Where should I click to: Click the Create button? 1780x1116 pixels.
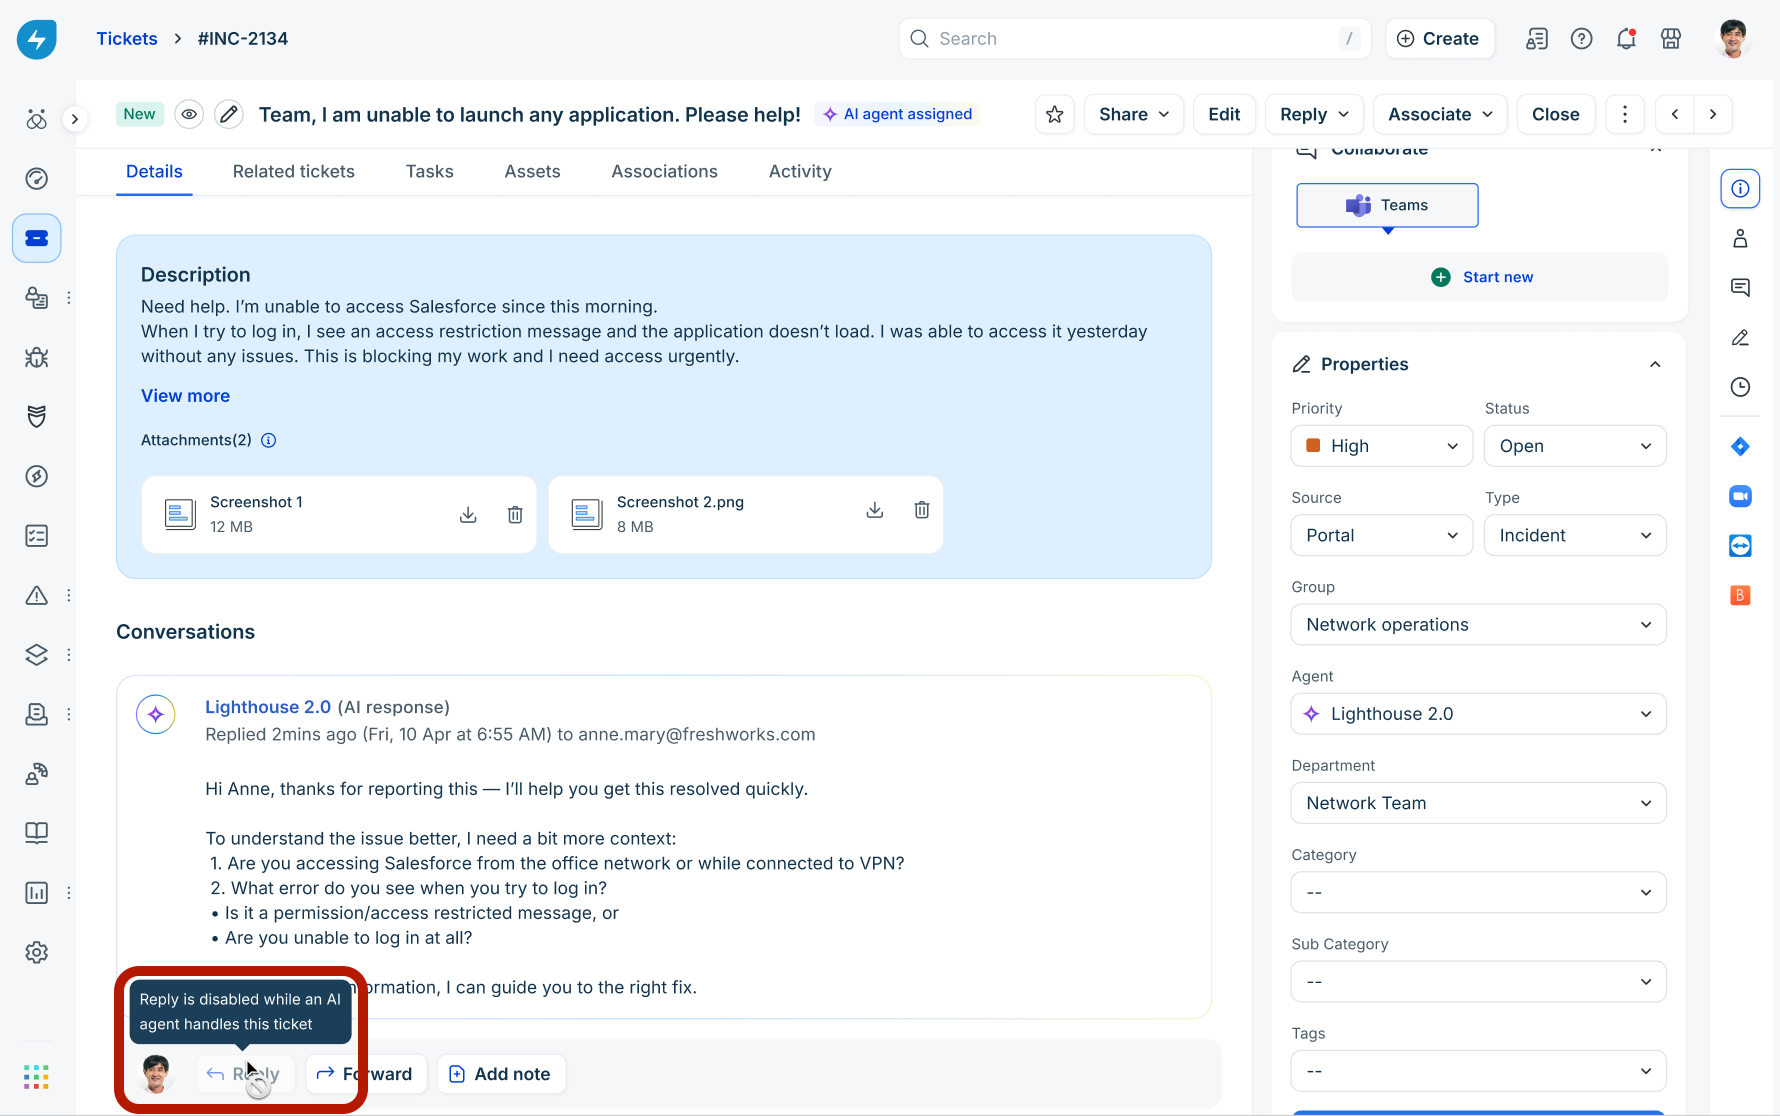(x=1439, y=39)
